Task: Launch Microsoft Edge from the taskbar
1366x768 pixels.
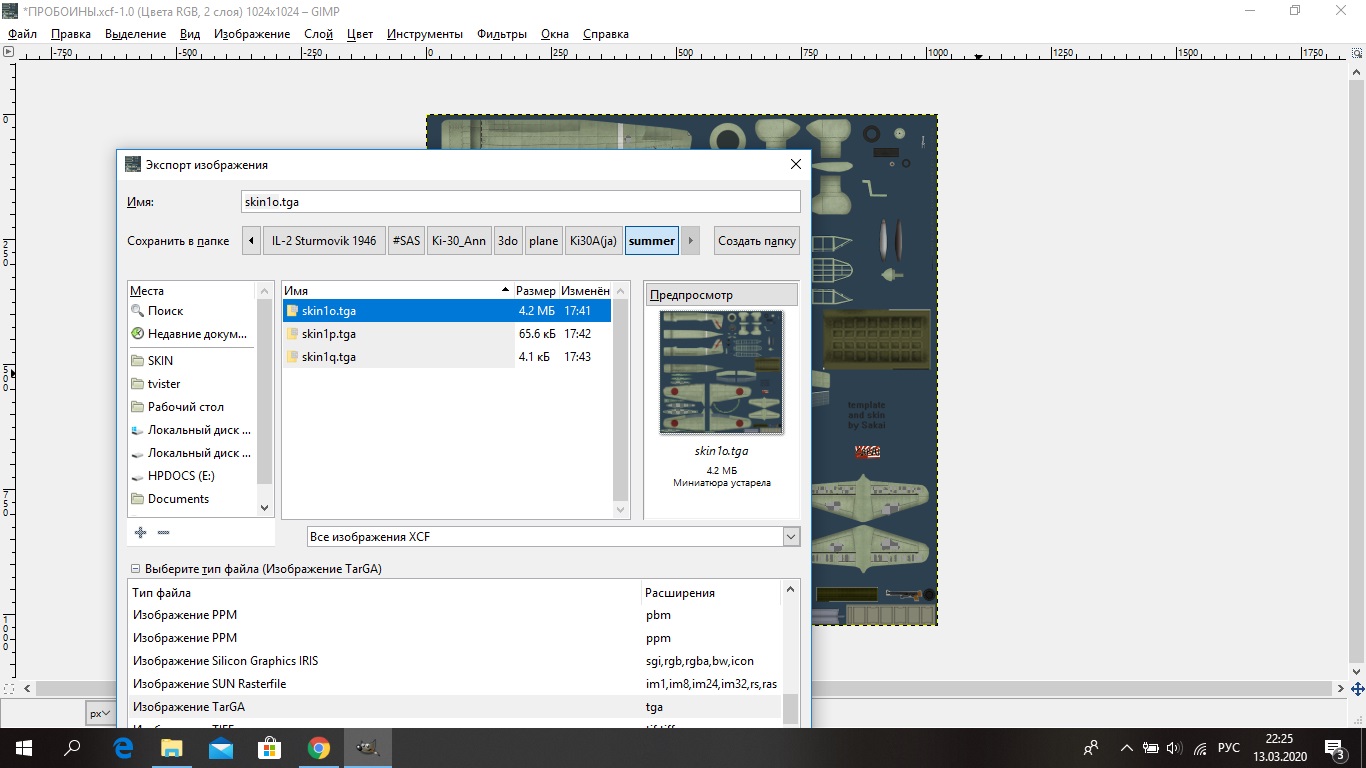Action: click(123, 748)
